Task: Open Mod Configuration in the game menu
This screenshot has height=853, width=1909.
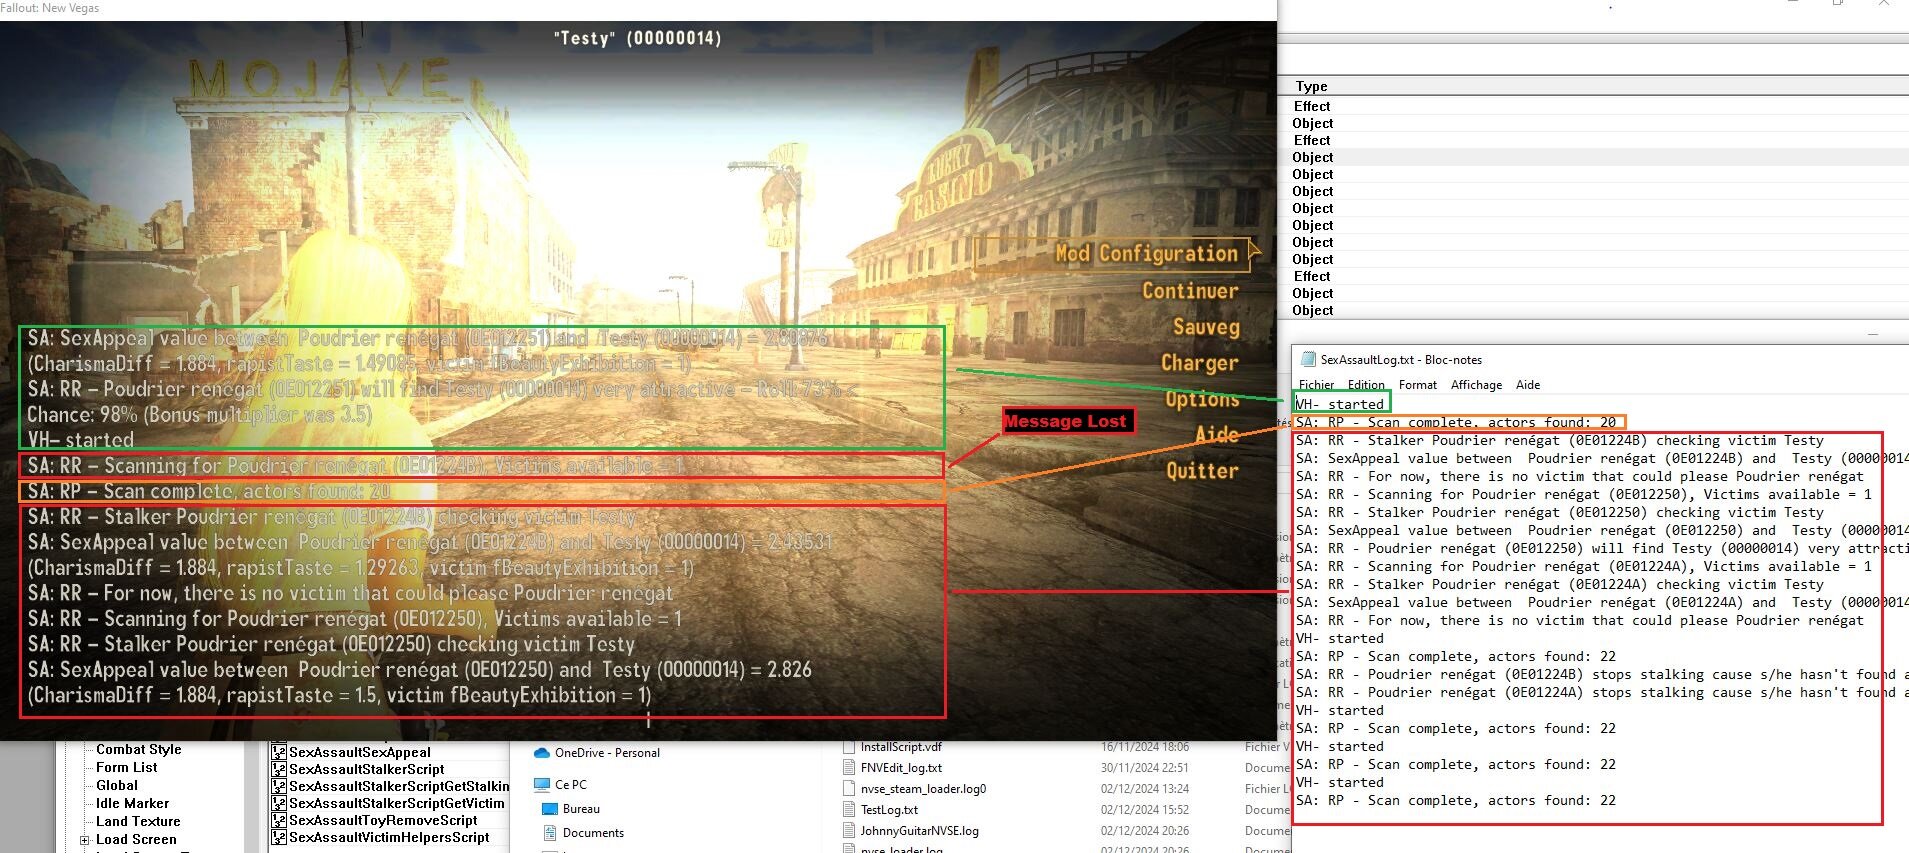Action: pos(1146,254)
